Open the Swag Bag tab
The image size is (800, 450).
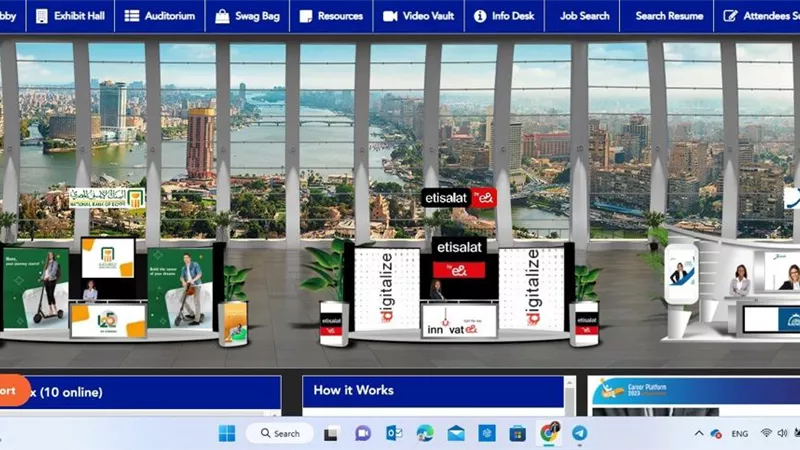pos(247,16)
